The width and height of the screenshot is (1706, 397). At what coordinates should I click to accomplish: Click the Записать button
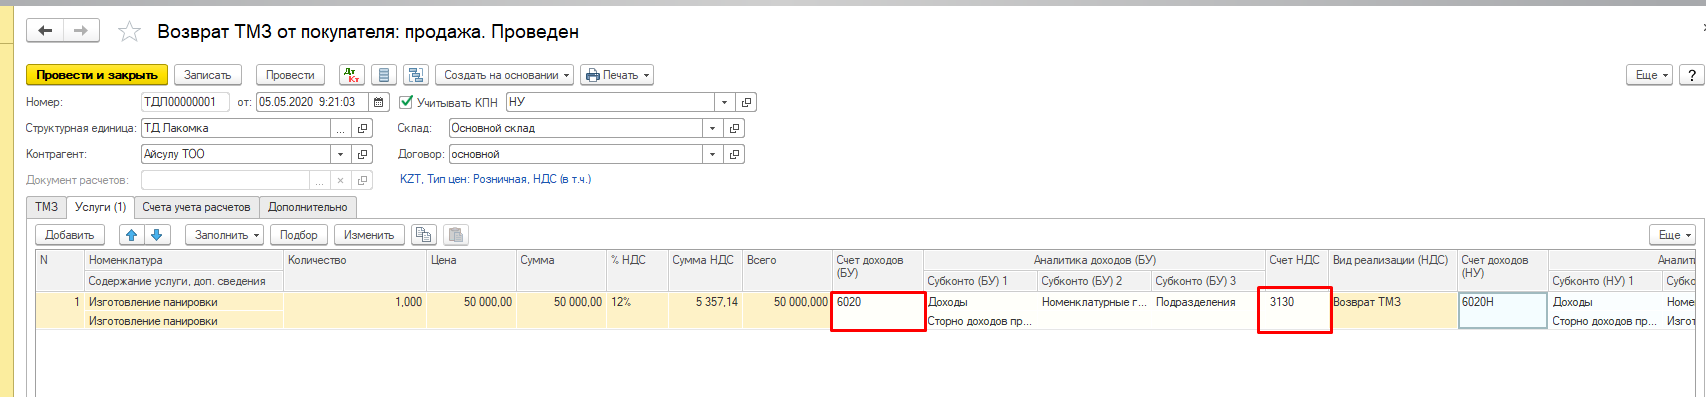click(208, 75)
